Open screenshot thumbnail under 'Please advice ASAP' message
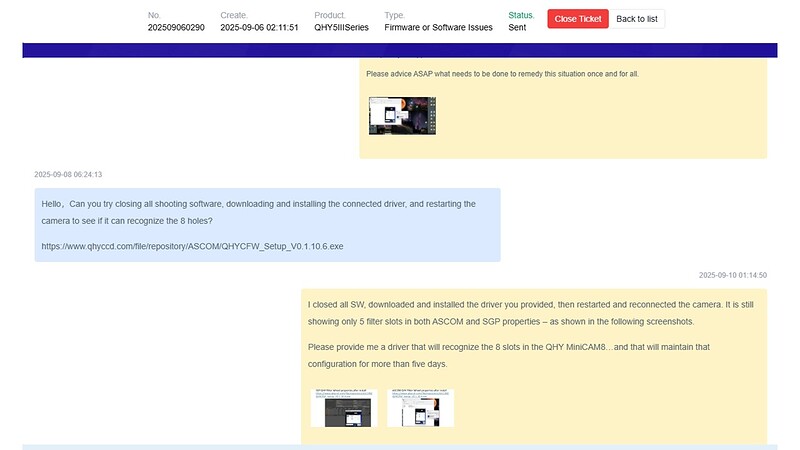The height and width of the screenshot is (450, 800). click(x=402, y=116)
